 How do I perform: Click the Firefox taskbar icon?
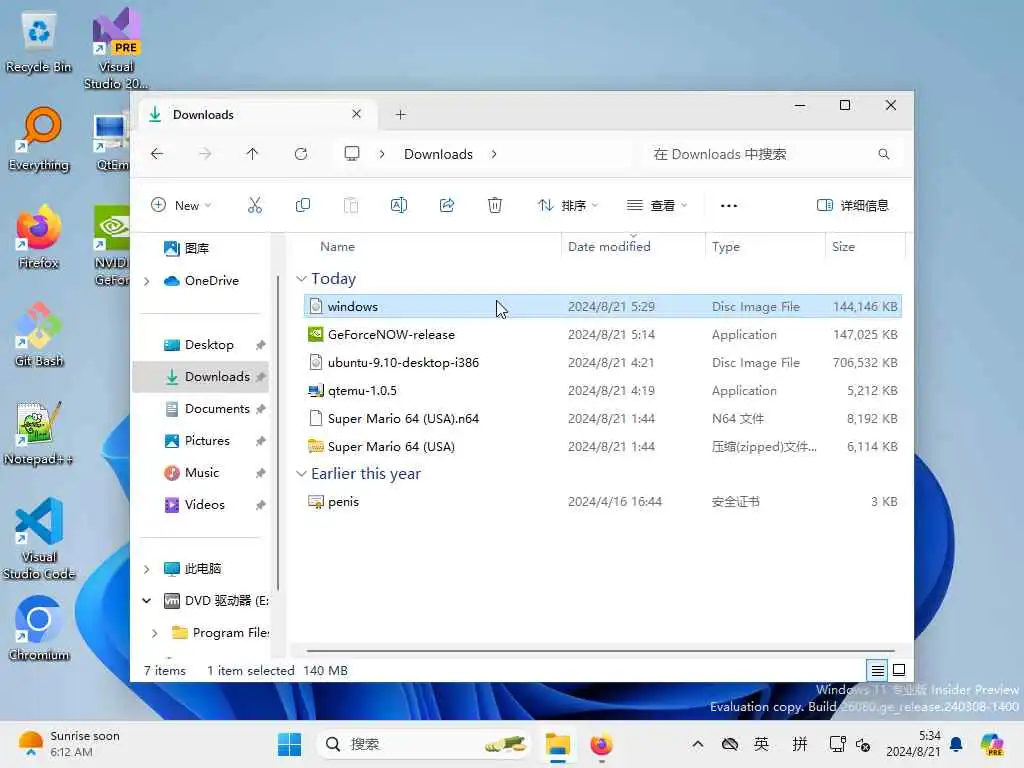click(x=601, y=744)
